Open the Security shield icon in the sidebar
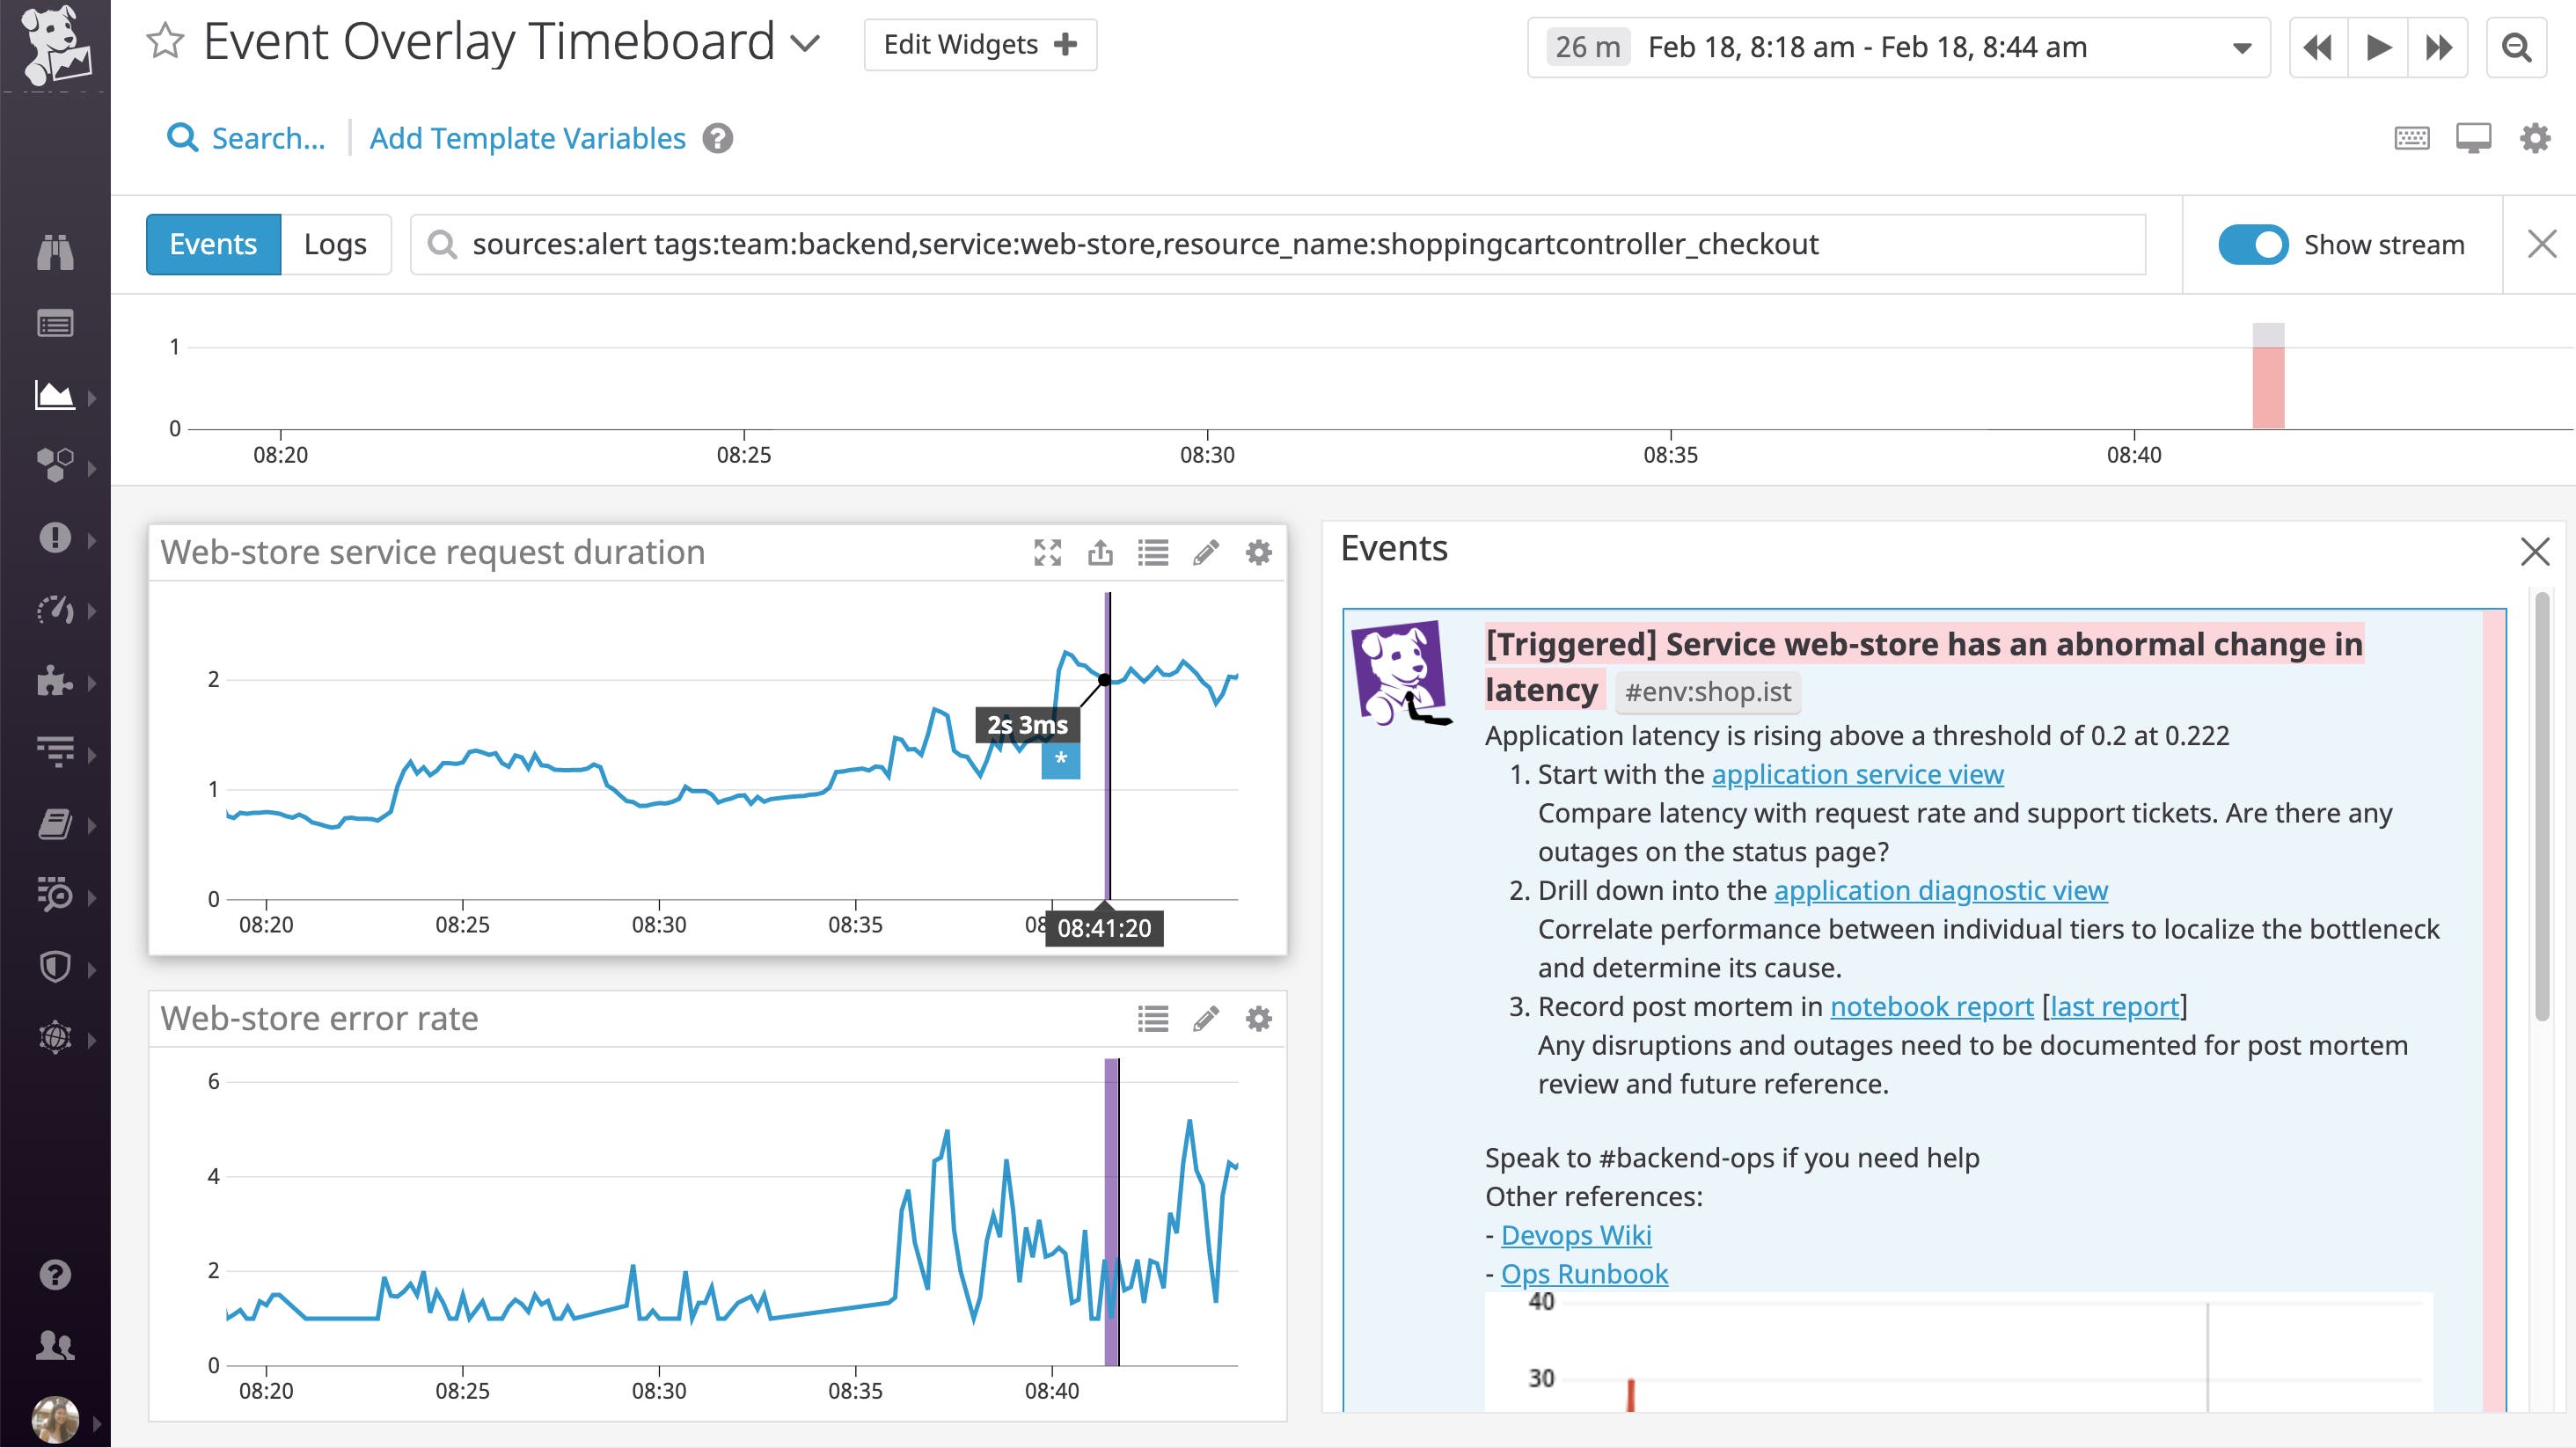Image resolution: width=2576 pixels, height=1448 pixels. [57, 967]
